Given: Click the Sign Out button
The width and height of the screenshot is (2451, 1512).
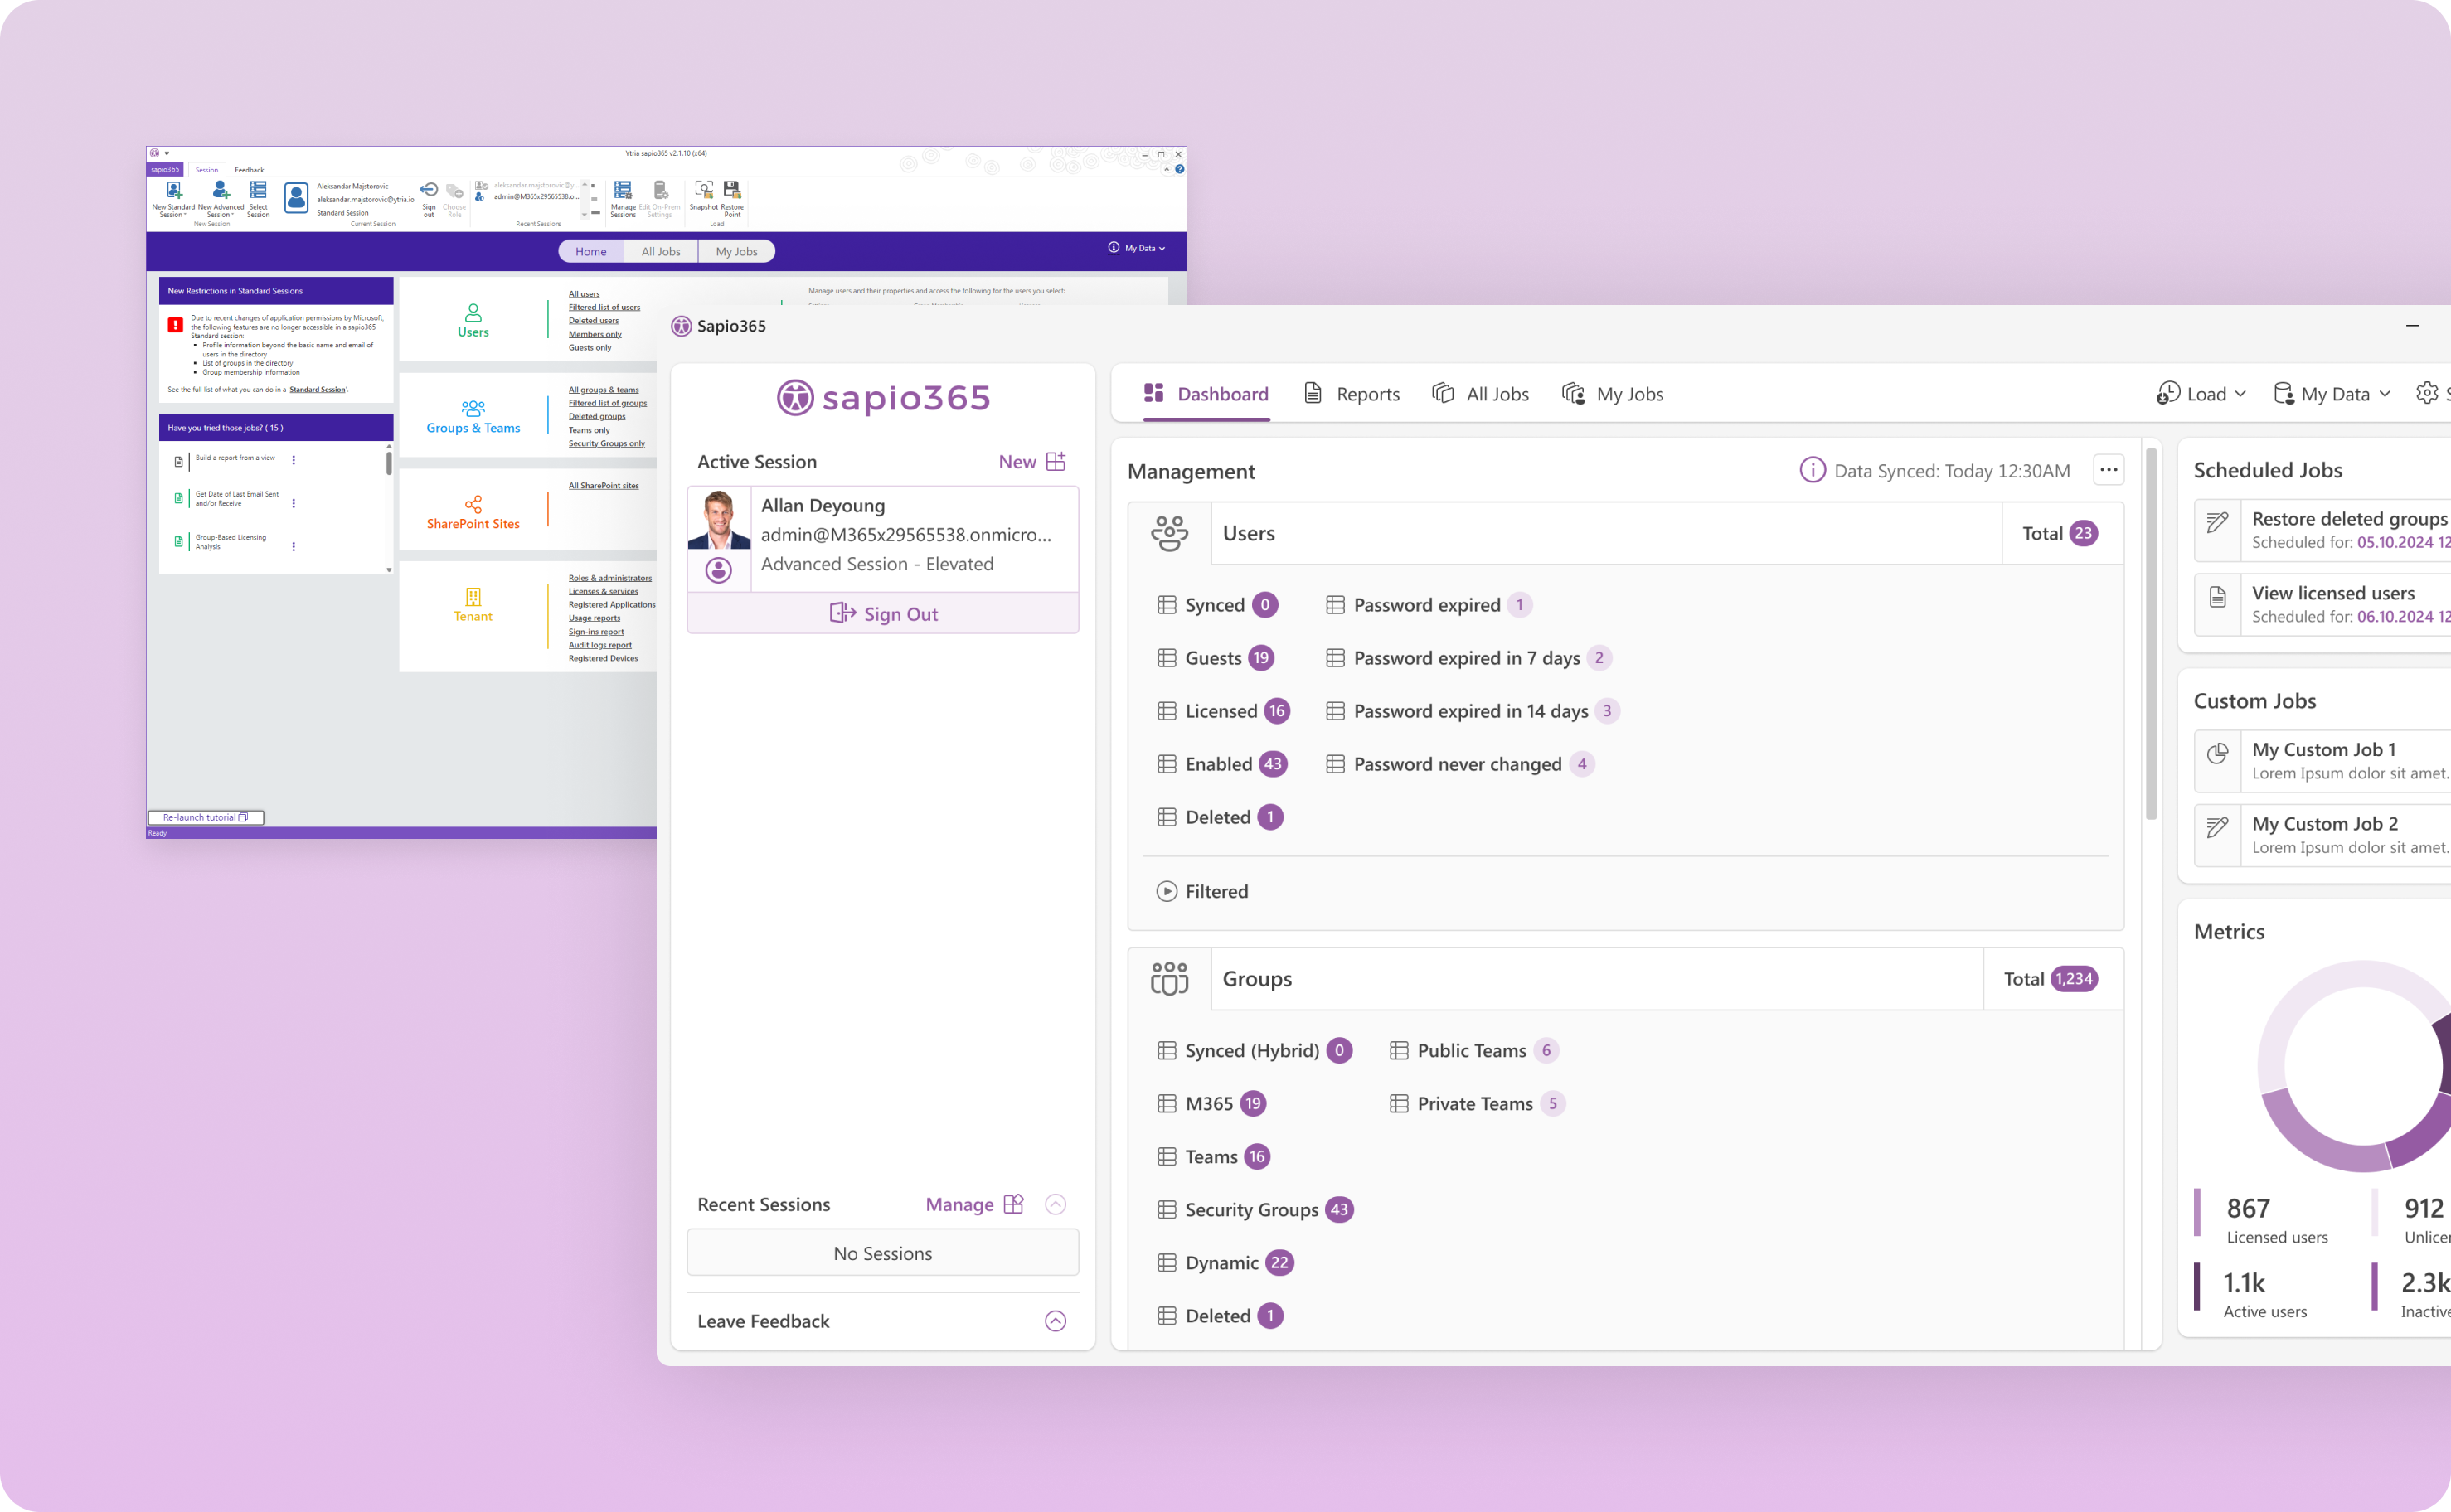Looking at the screenshot, I should click(x=883, y=614).
